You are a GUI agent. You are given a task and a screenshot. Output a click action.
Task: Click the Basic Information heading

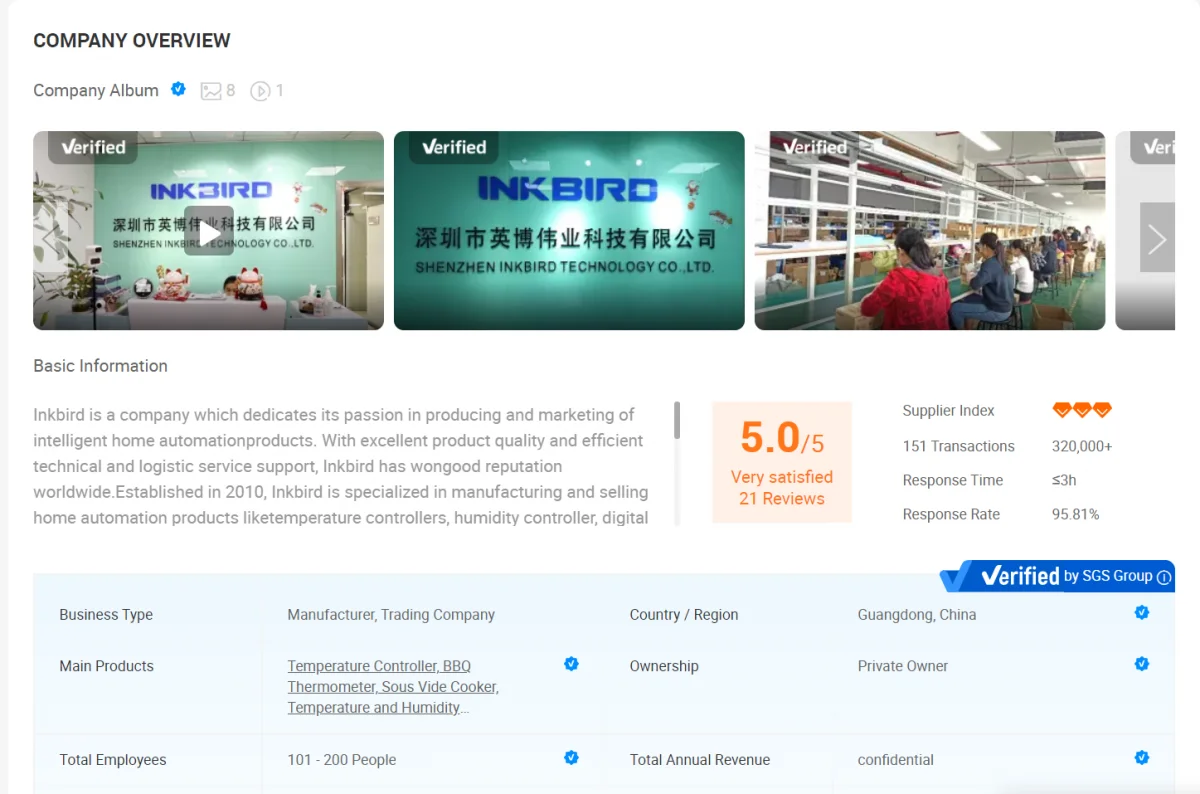tap(100, 366)
